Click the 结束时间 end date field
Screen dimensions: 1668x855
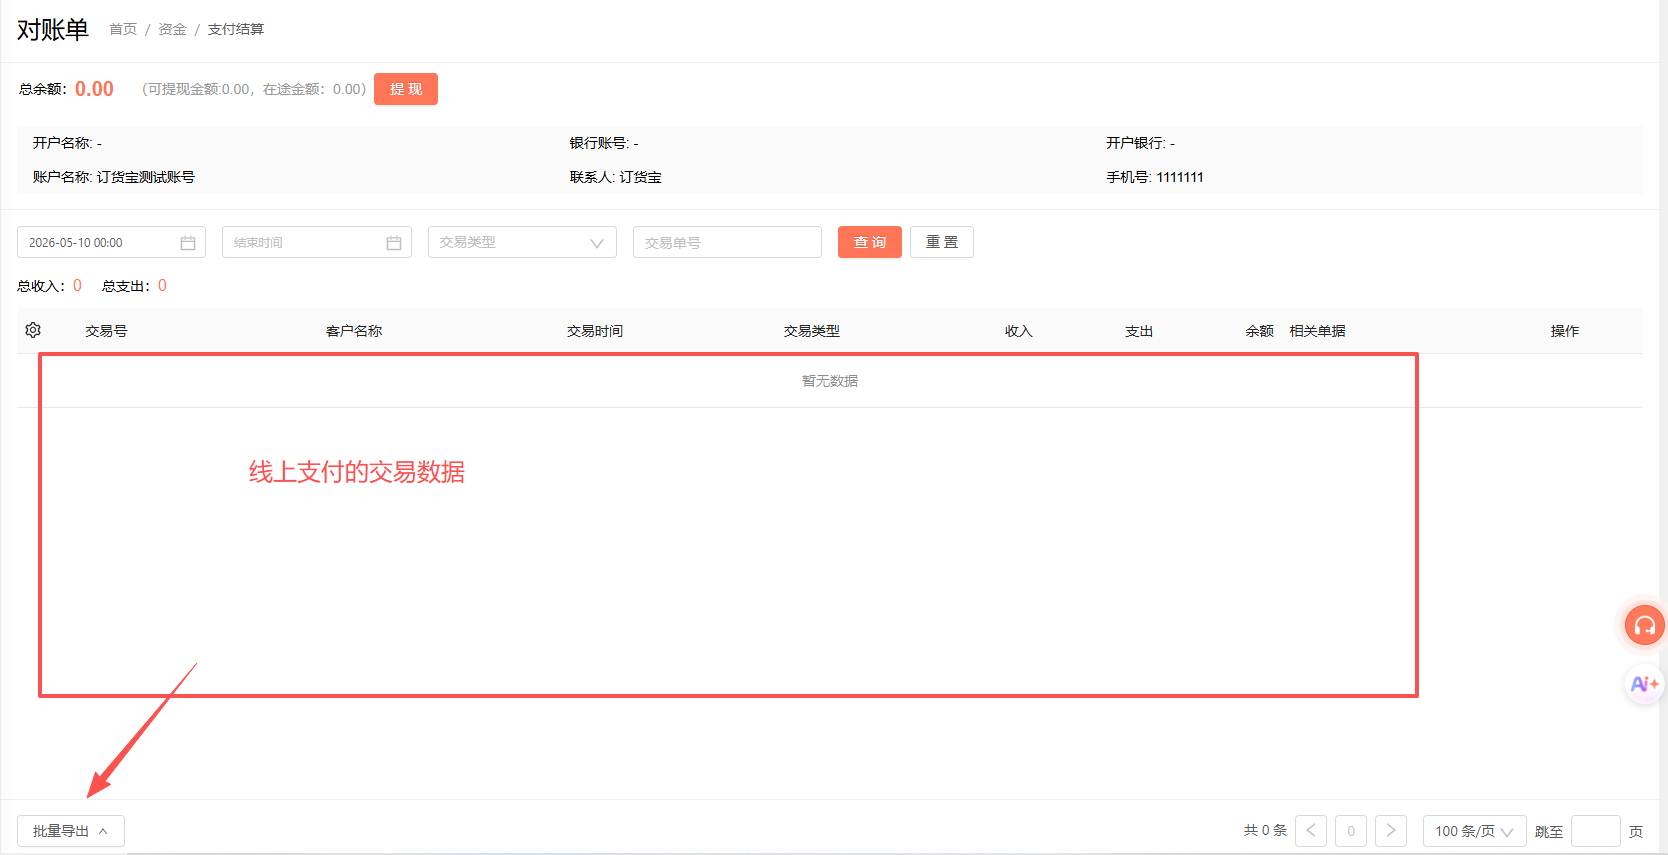pos(317,242)
